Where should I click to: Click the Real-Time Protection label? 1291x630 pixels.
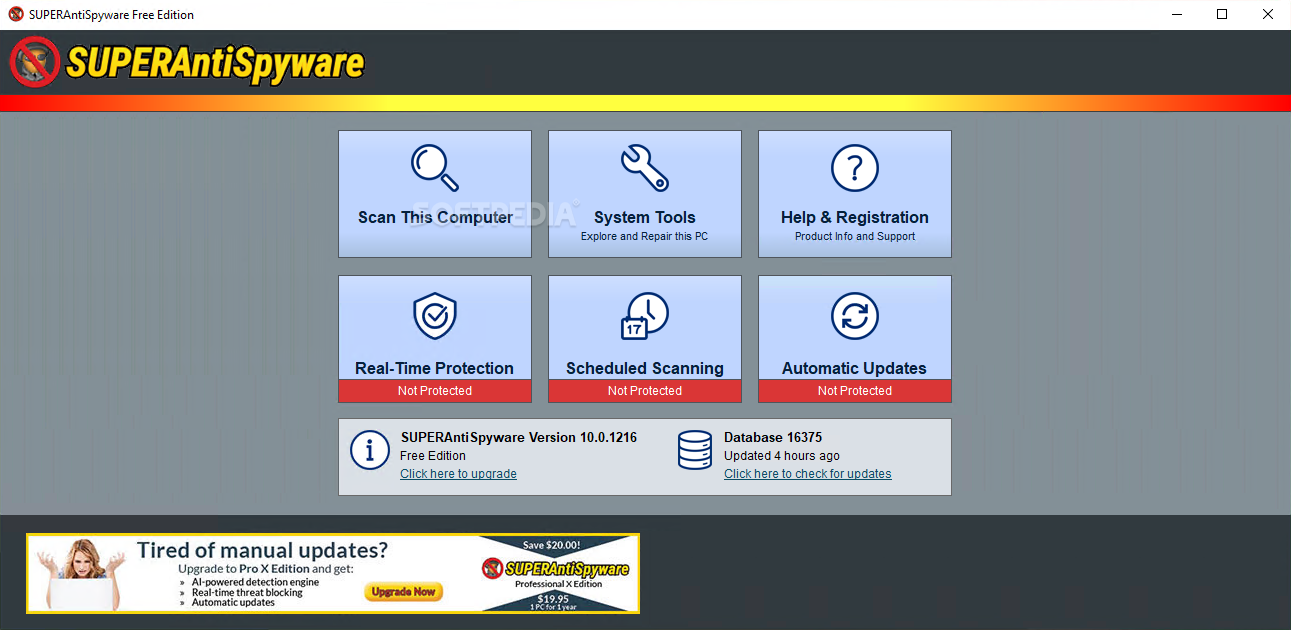click(435, 368)
